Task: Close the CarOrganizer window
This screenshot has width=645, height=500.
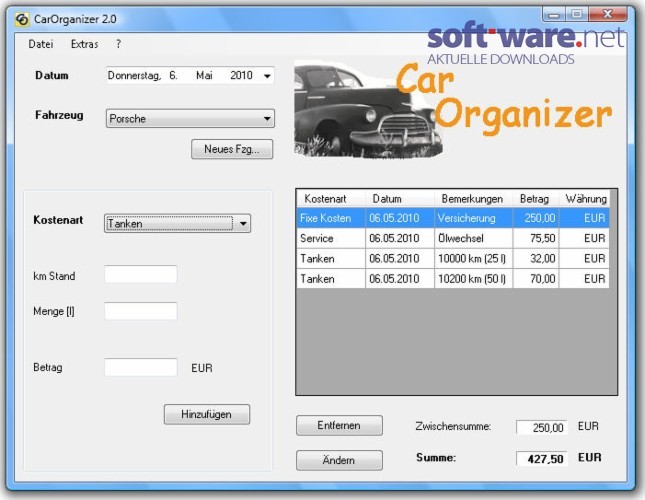Action: tap(608, 14)
